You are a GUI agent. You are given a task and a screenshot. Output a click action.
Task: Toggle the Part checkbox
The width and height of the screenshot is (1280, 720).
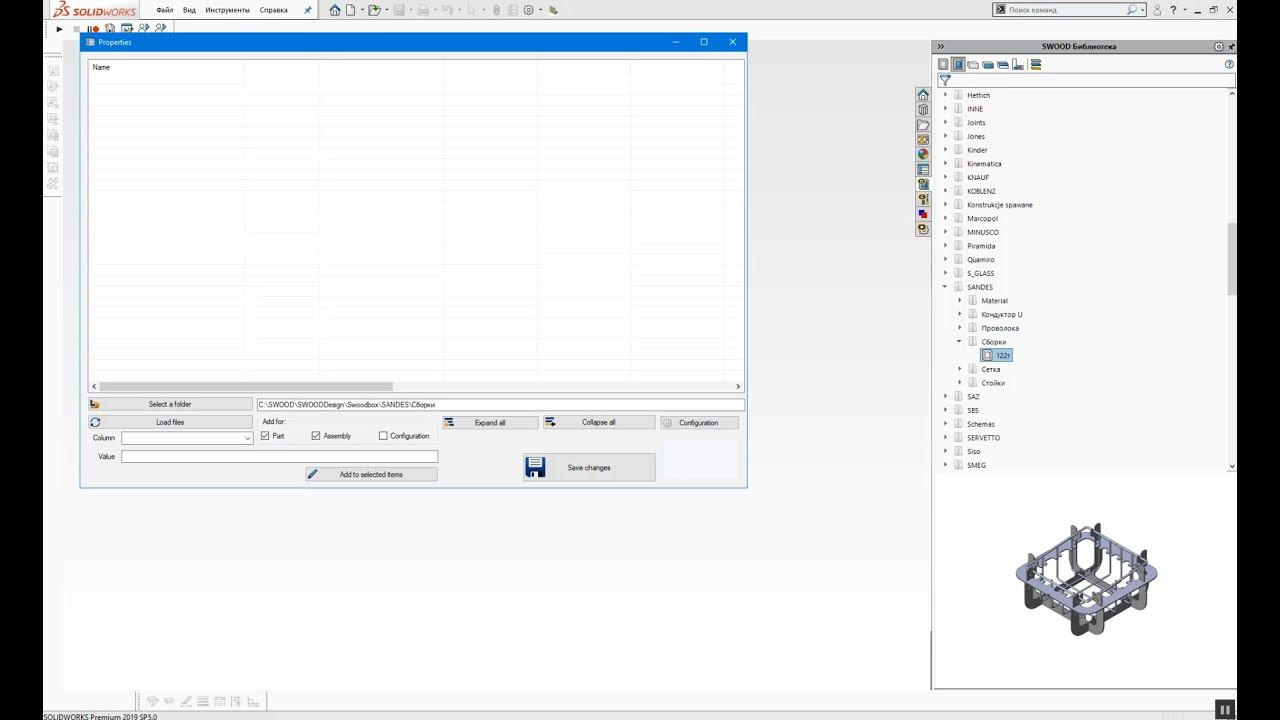(x=265, y=436)
